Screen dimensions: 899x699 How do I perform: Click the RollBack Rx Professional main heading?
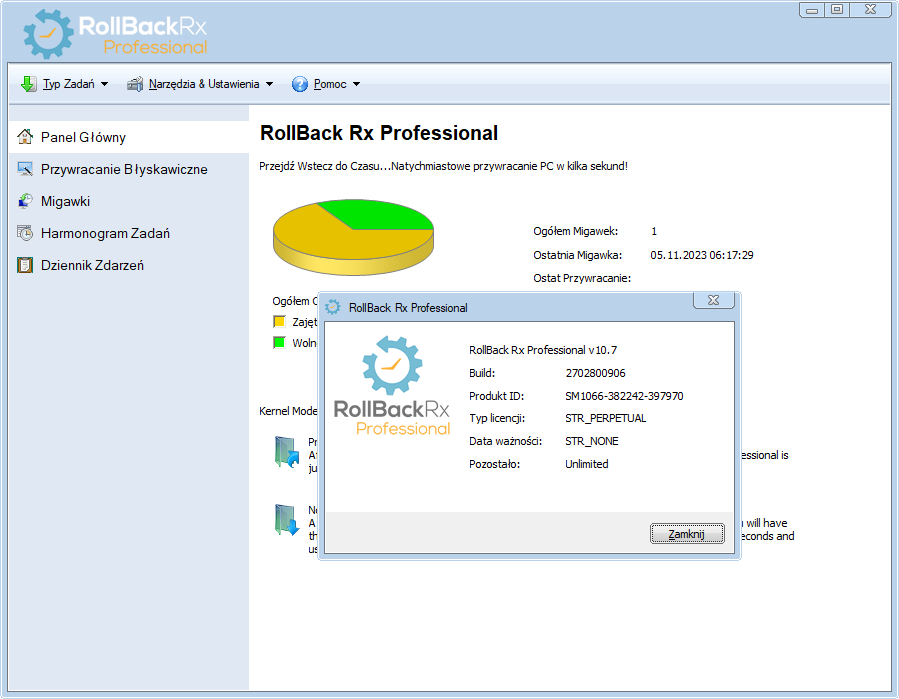click(x=379, y=133)
